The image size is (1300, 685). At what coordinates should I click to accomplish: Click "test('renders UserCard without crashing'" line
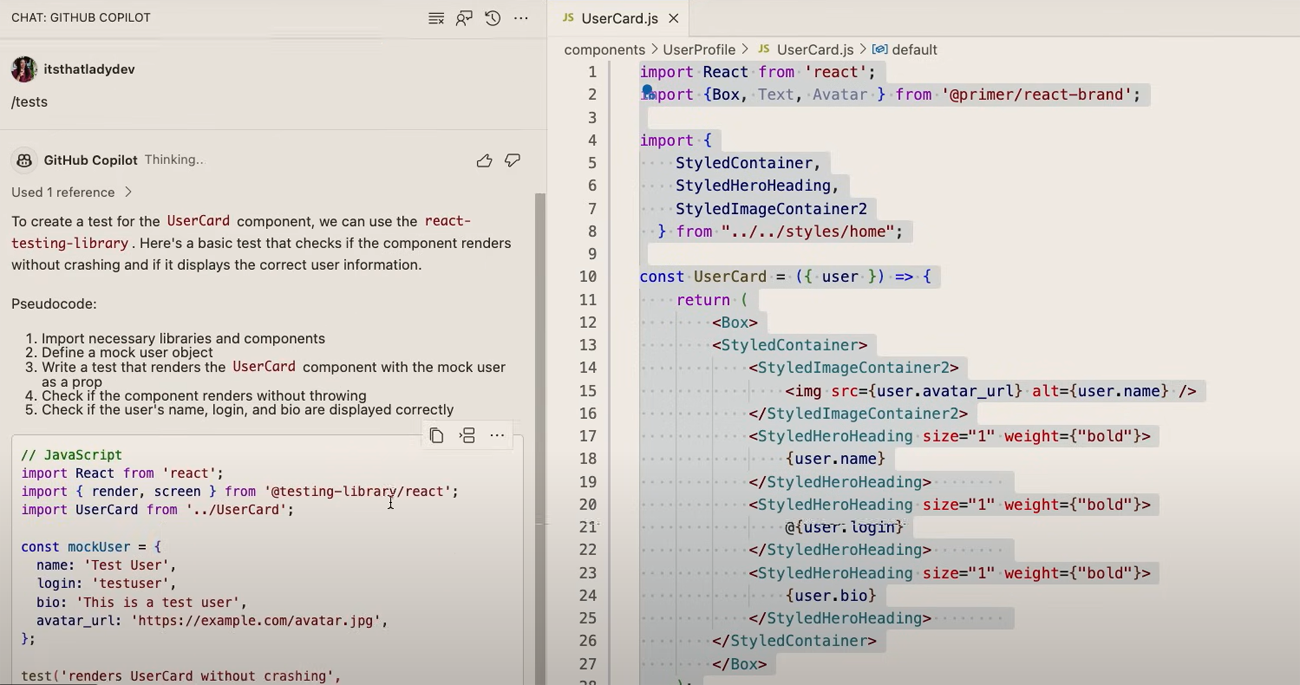[x=181, y=676]
